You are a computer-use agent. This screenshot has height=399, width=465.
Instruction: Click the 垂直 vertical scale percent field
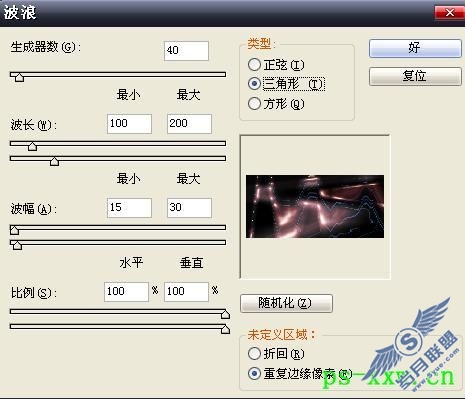[186, 292]
